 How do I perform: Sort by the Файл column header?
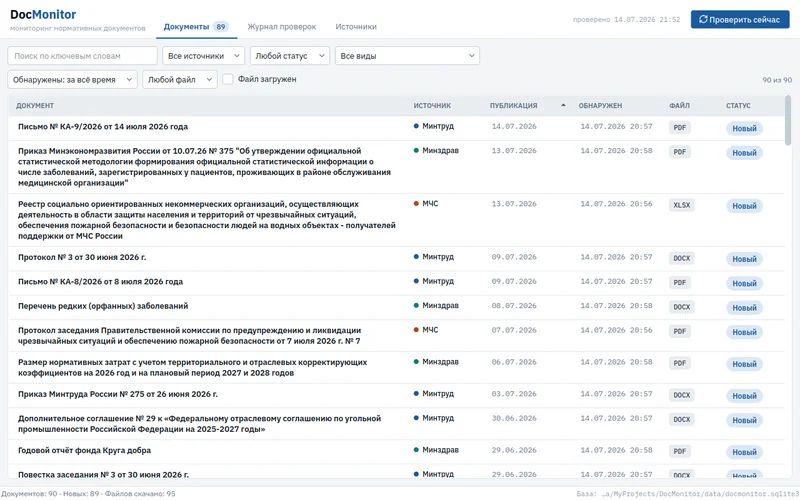679,106
